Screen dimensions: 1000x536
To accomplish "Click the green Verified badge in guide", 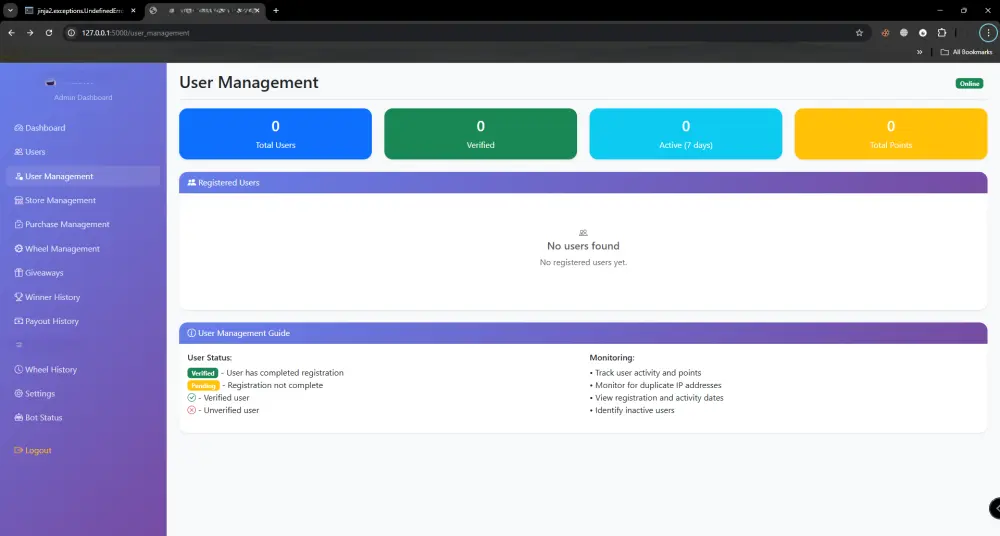I will point(203,373).
